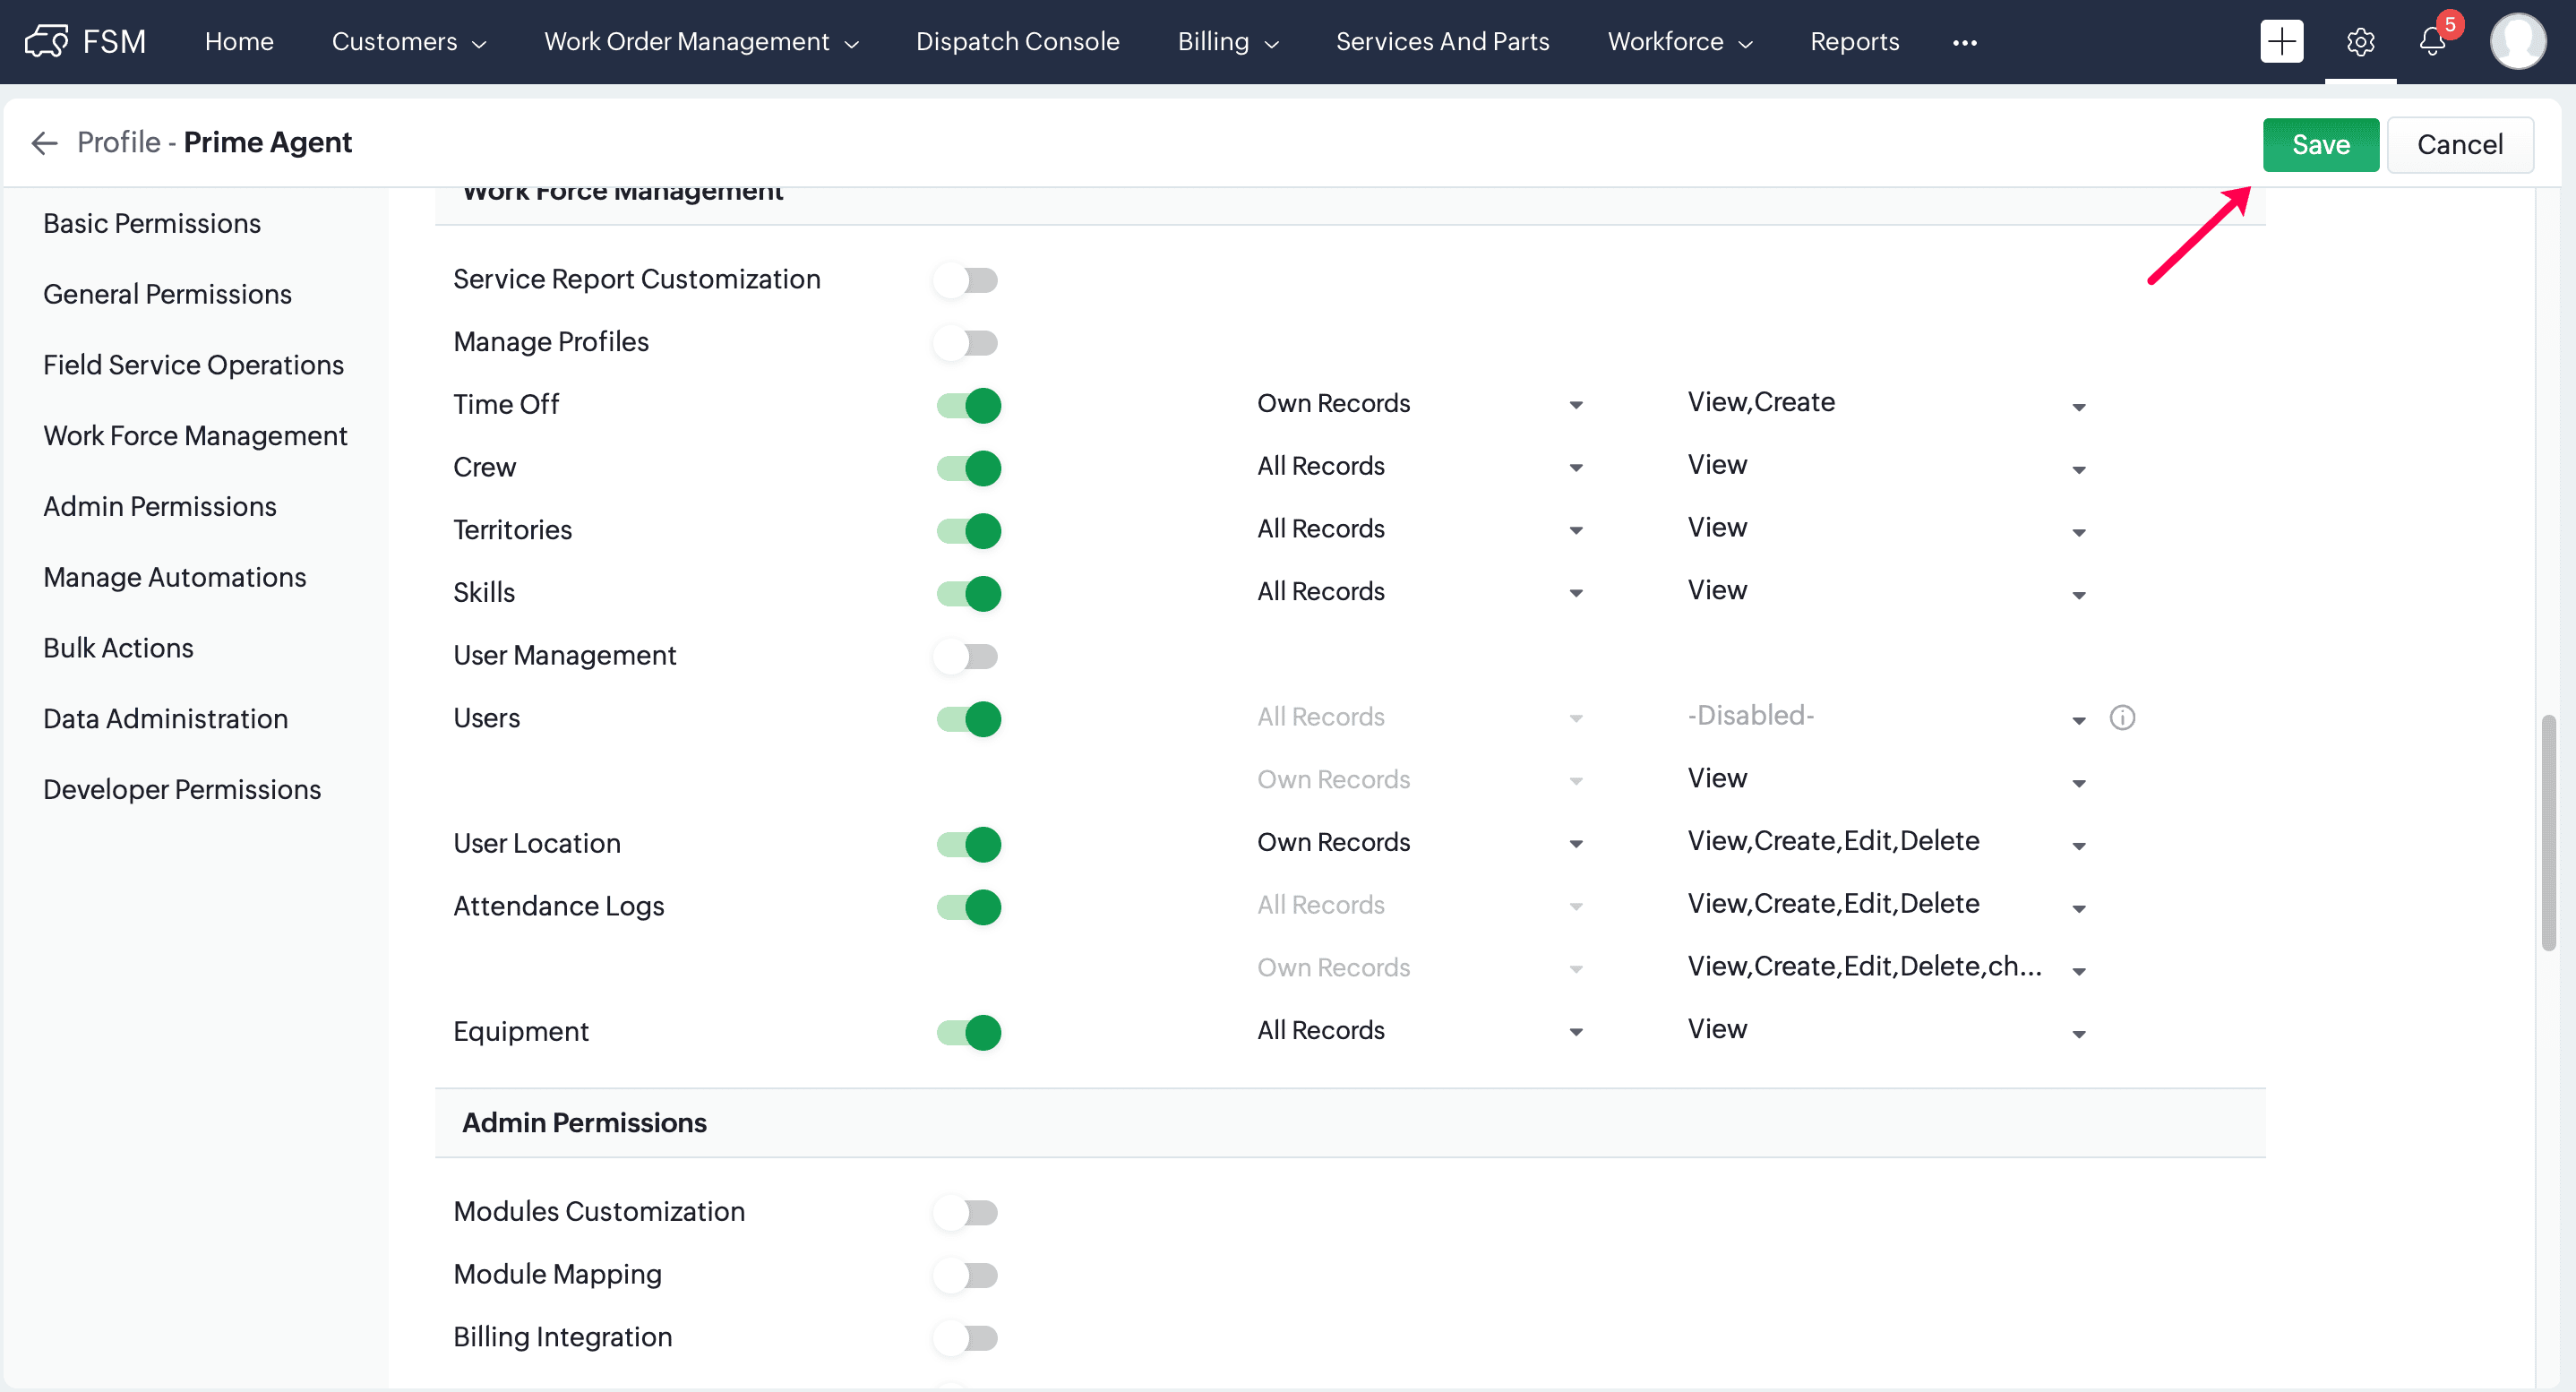Open the quick create plus icon
Screen dimensions: 2576x1392
[2281, 41]
